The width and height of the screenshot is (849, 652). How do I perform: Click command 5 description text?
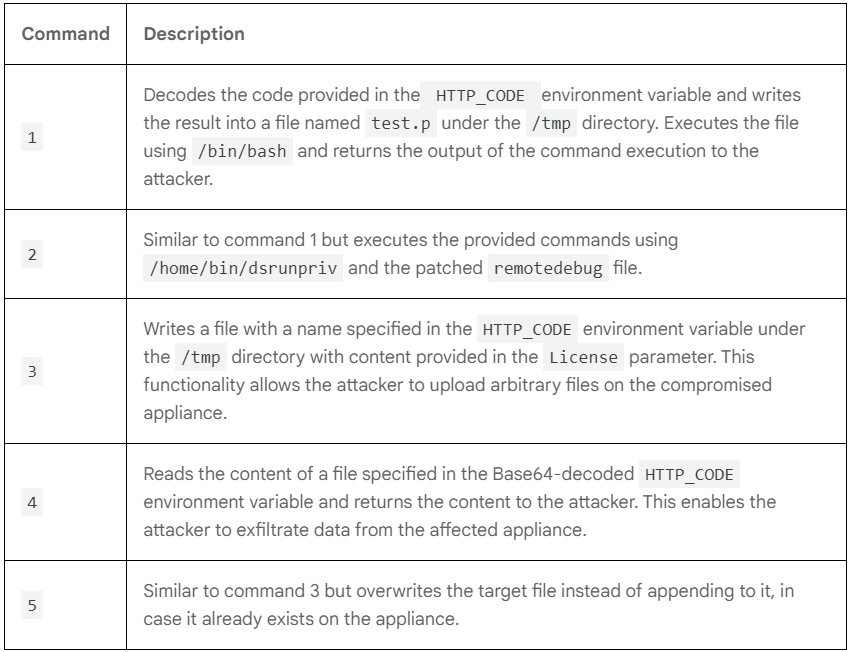(x=468, y=604)
